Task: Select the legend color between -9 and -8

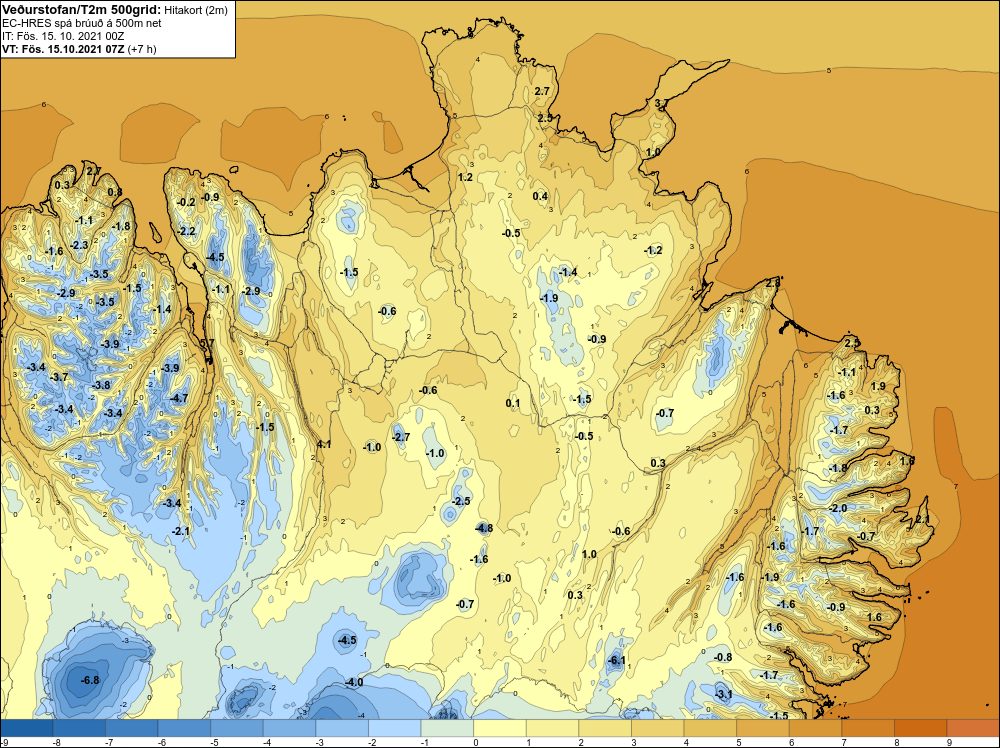Action: click(27, 728)
